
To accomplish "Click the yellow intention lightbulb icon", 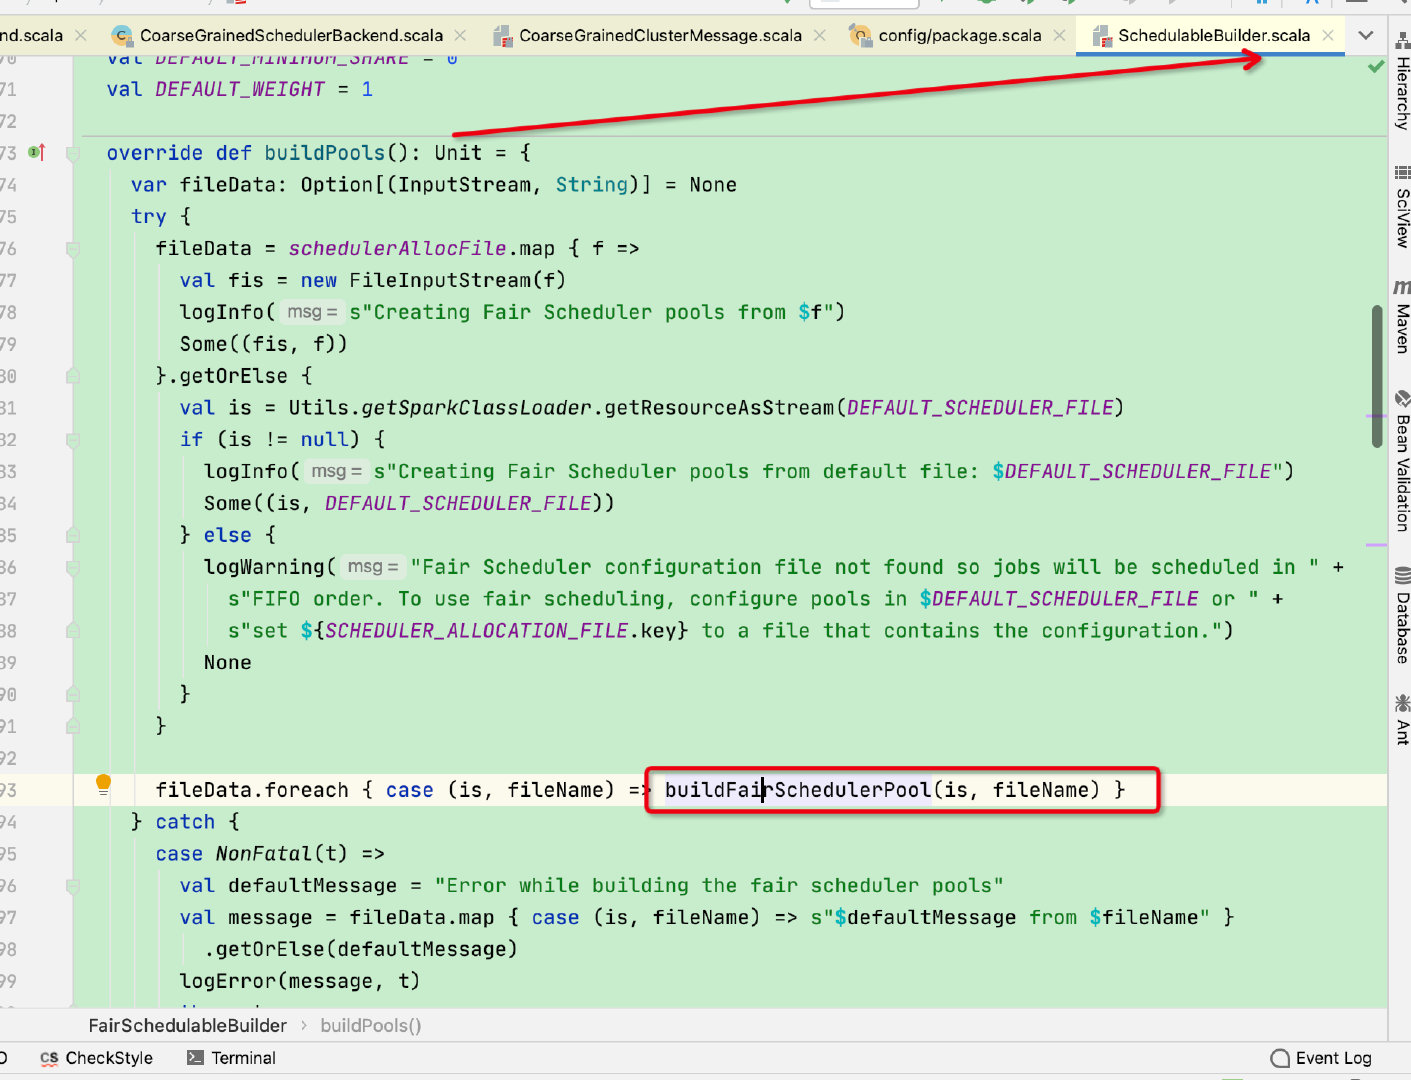I will click(103, 784).
